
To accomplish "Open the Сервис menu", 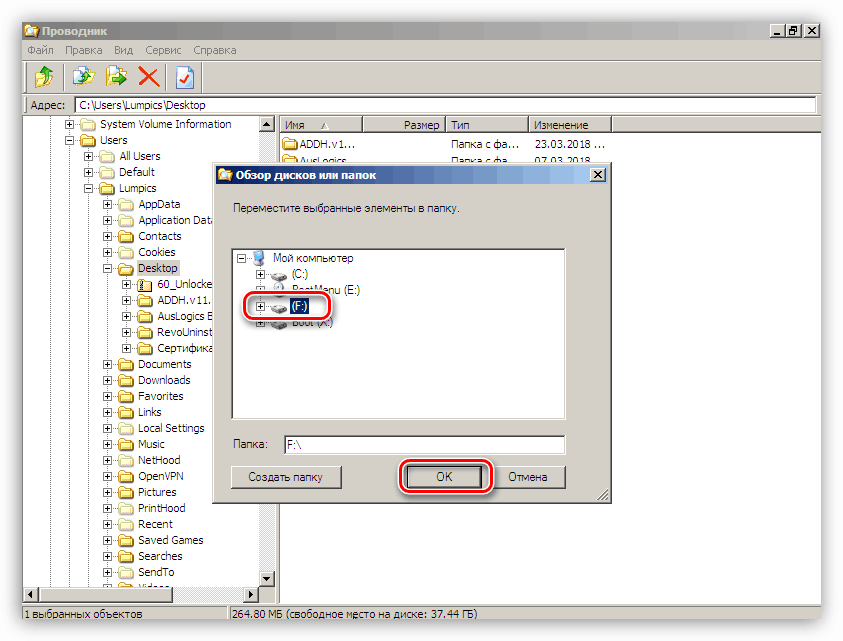I will pos(163,50).
